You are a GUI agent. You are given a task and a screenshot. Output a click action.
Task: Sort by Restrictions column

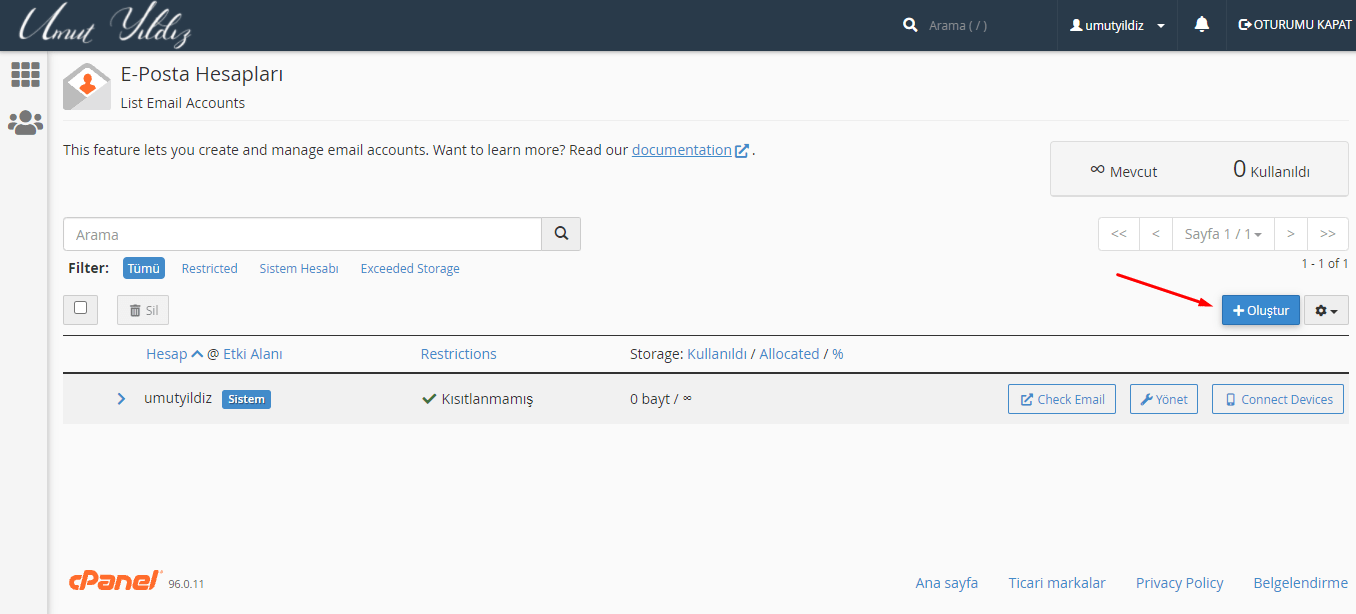pos(458,354)
